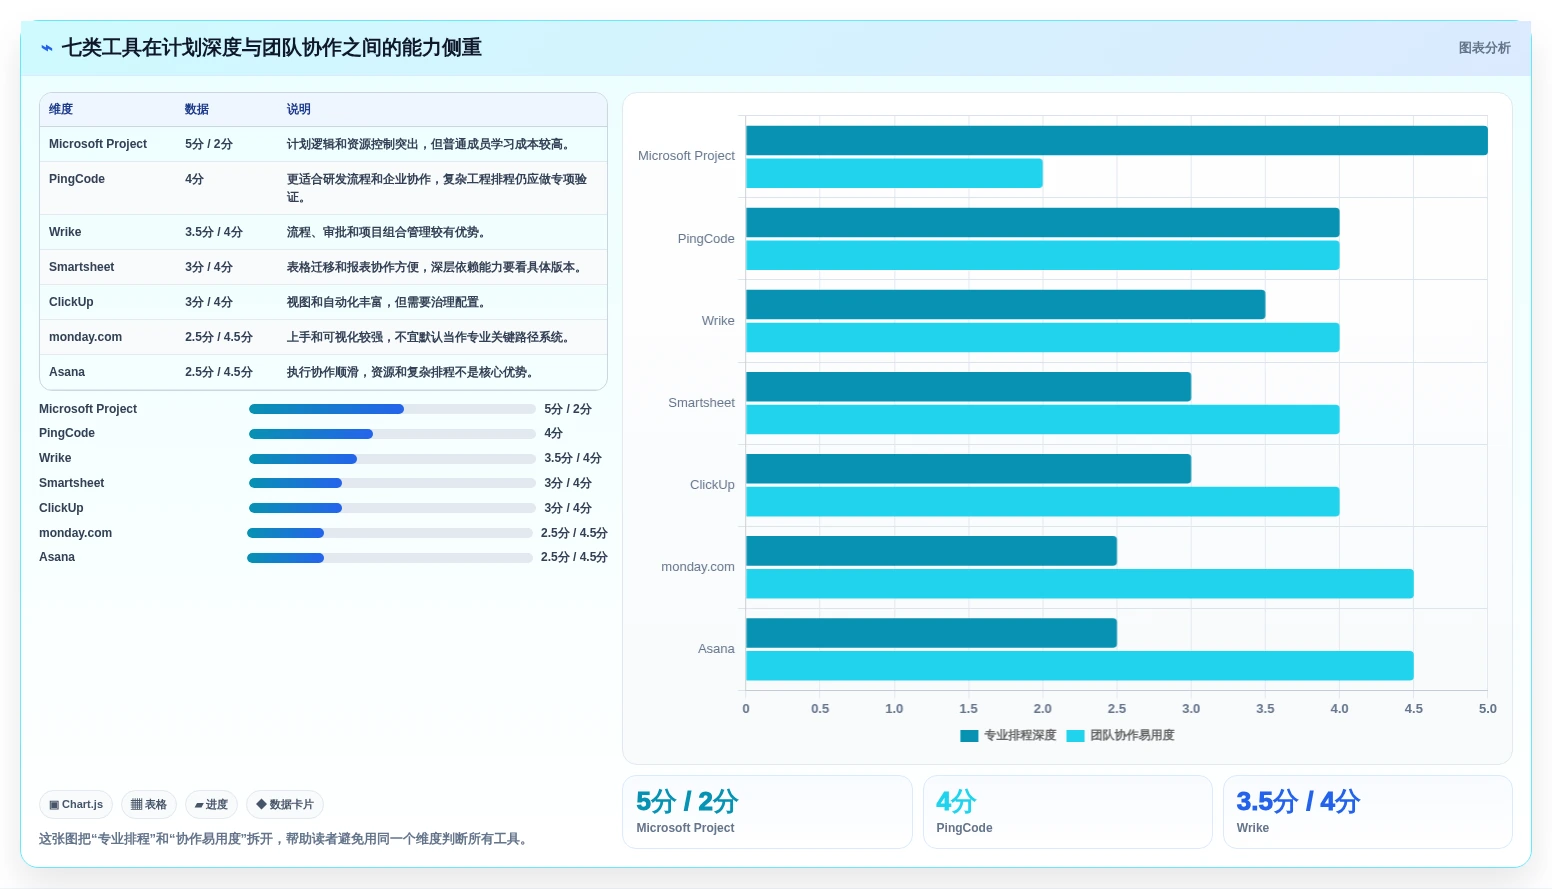Click the Wrike dark teal chart bar
Viewport: 1552px width, 889px height.
1005,305
